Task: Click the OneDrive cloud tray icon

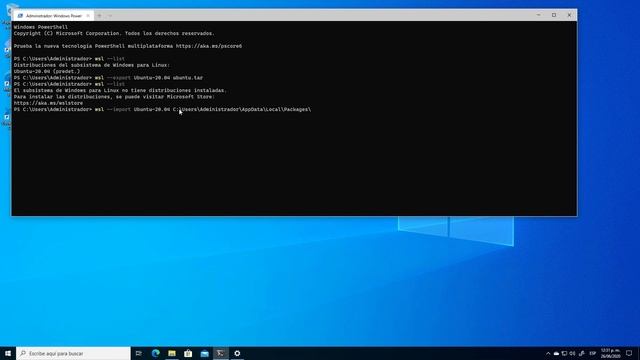Action: pos(556,353)
